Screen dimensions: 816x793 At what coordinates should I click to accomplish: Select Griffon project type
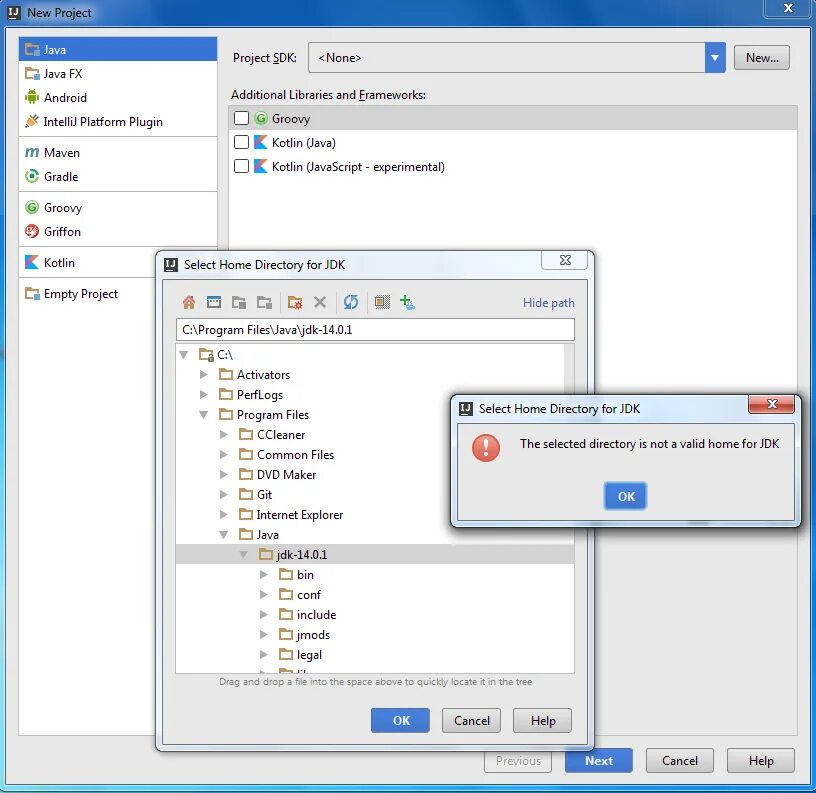[118, 232]
